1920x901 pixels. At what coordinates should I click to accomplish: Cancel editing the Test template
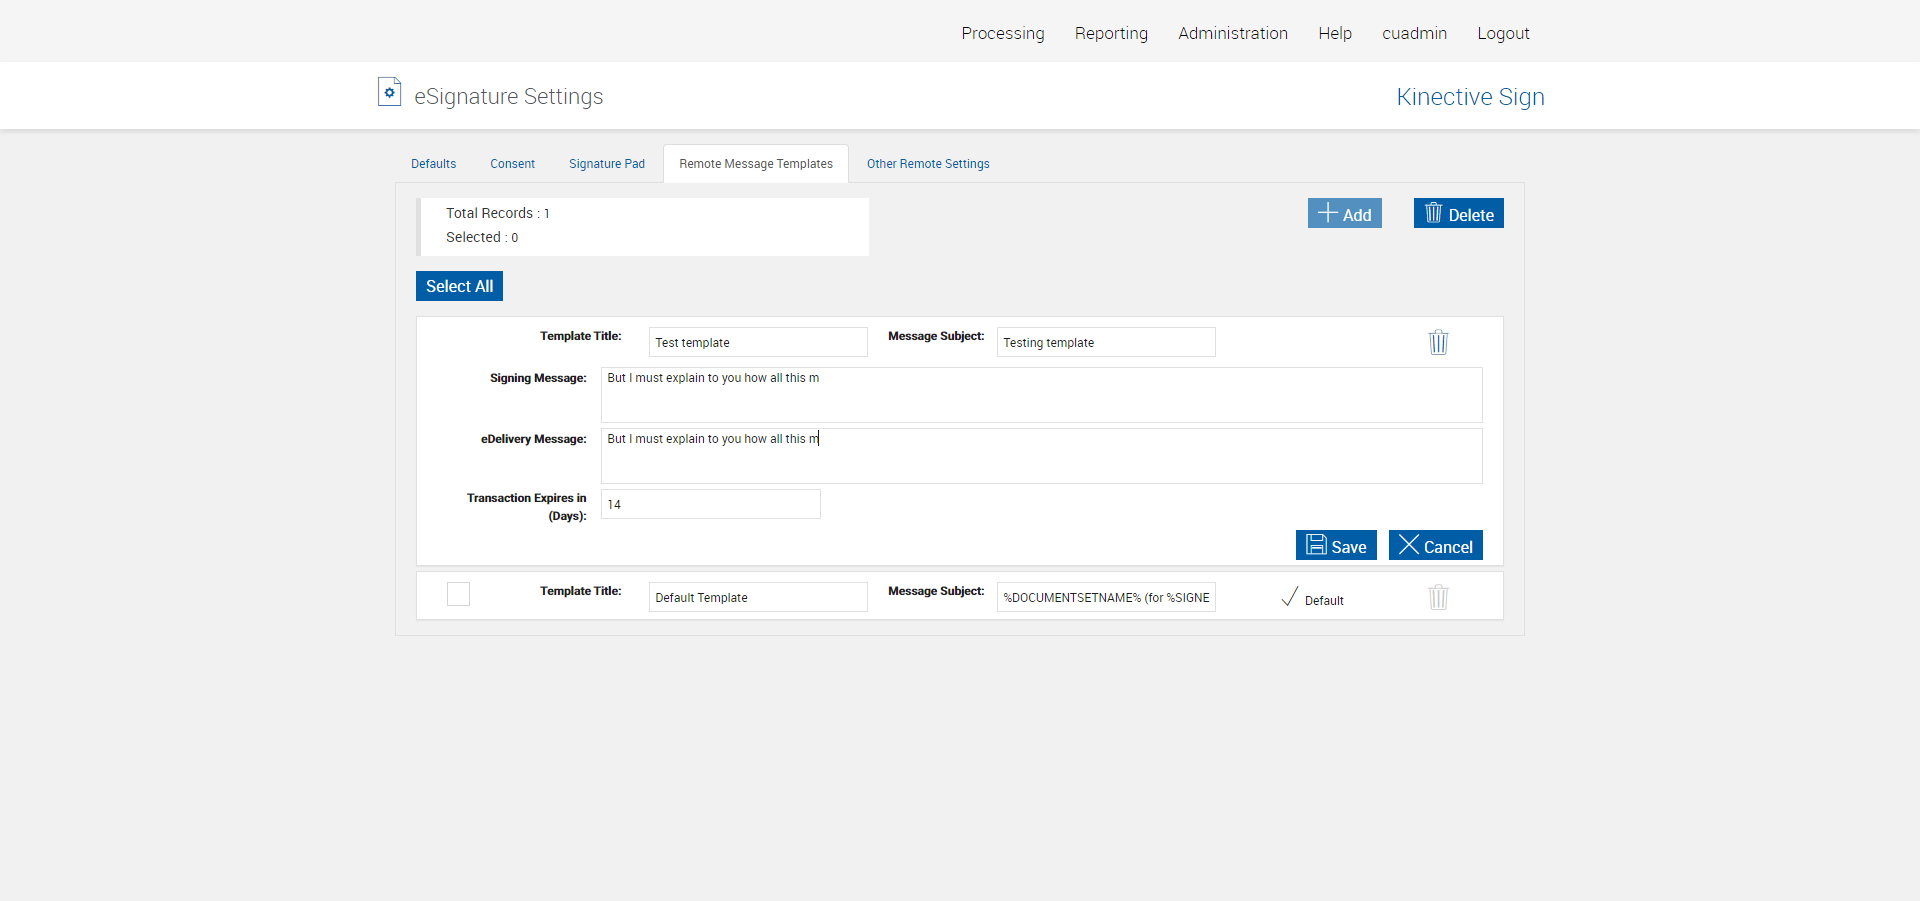pos(1435,545)
